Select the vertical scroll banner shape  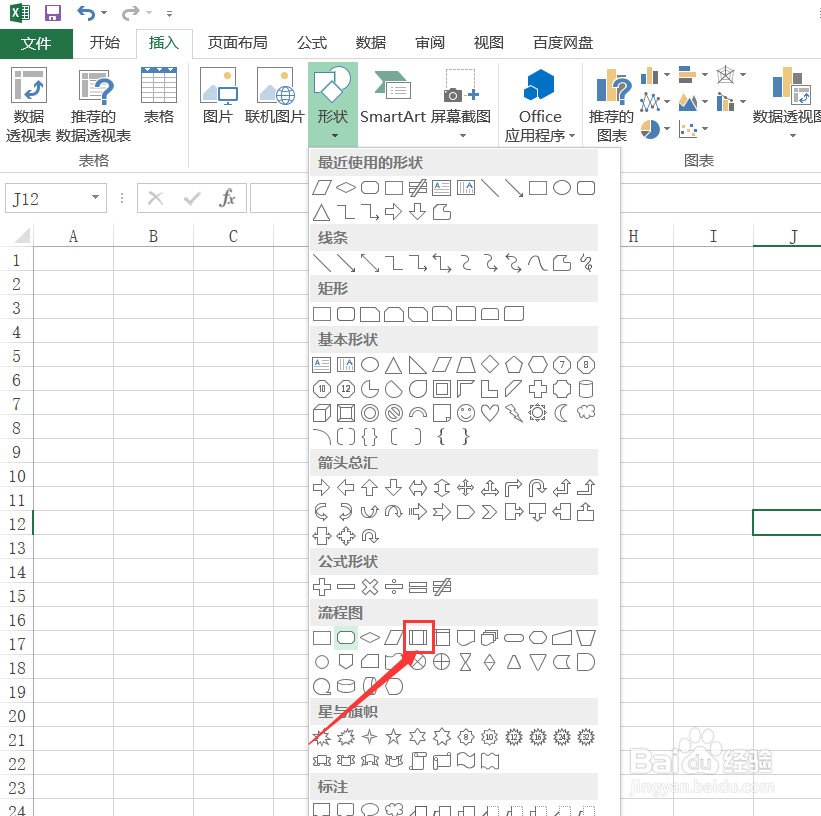[x=417, y=760]
